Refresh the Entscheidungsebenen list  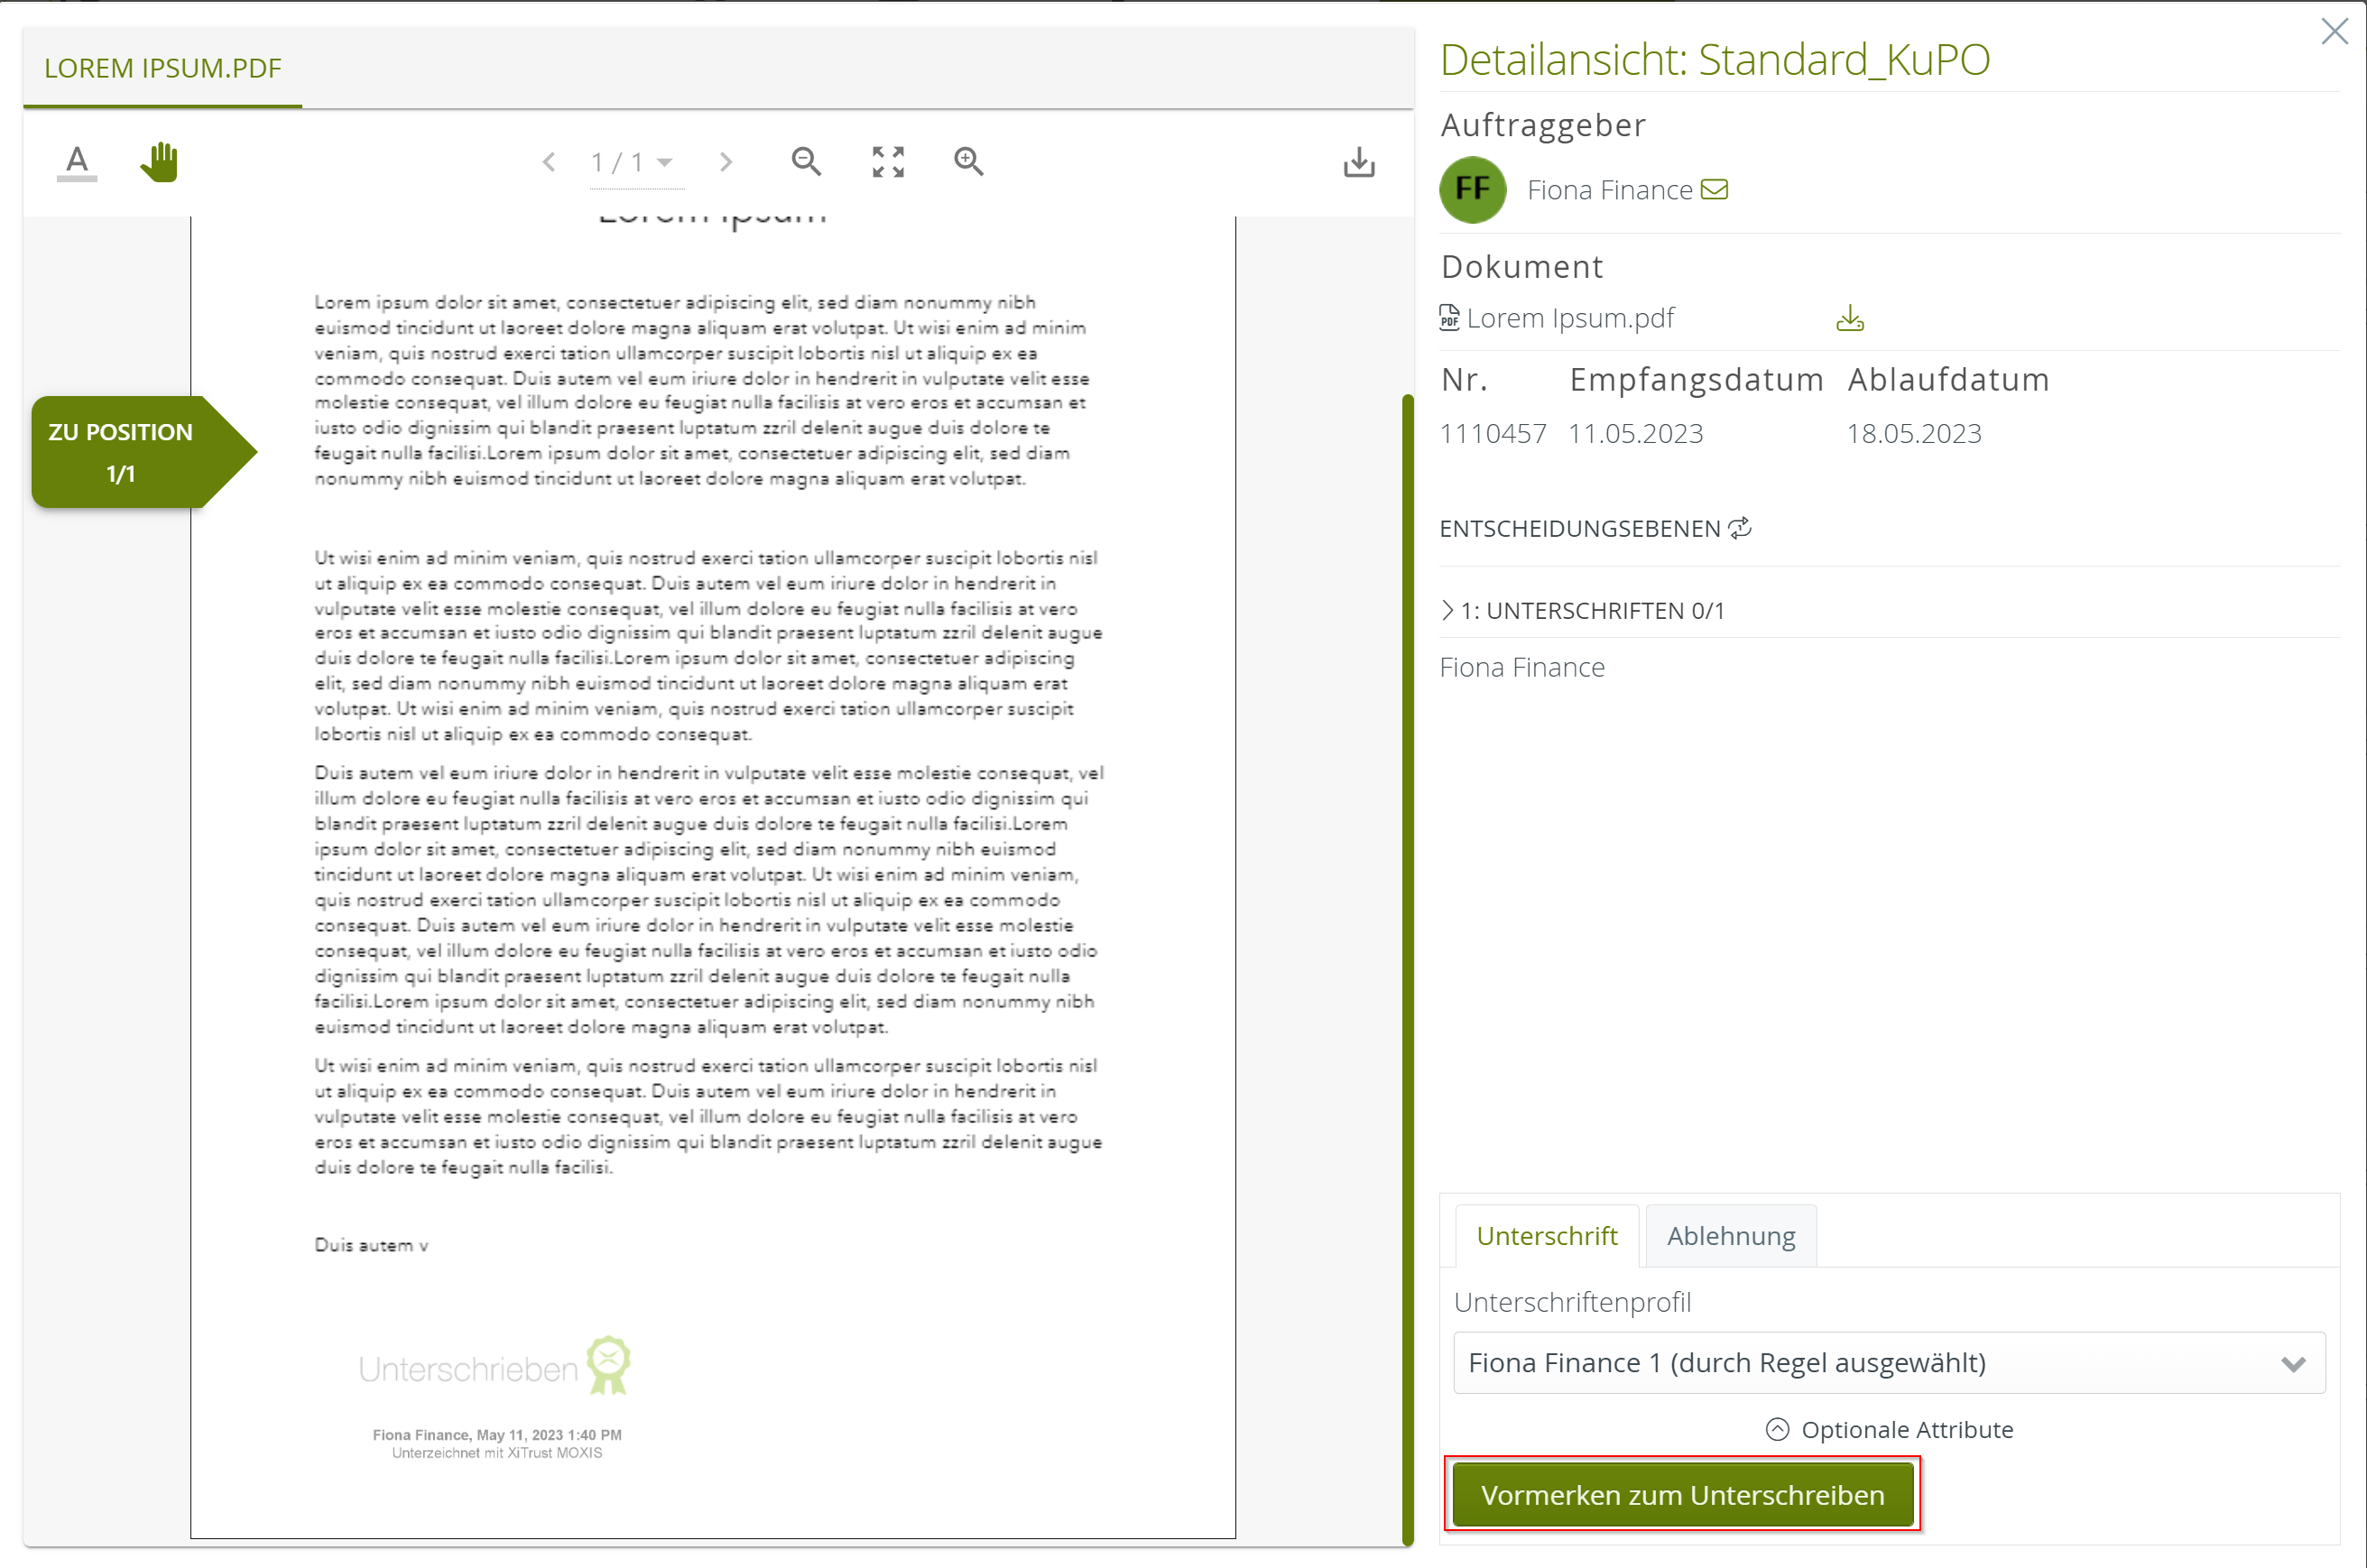click(1740, 527)
